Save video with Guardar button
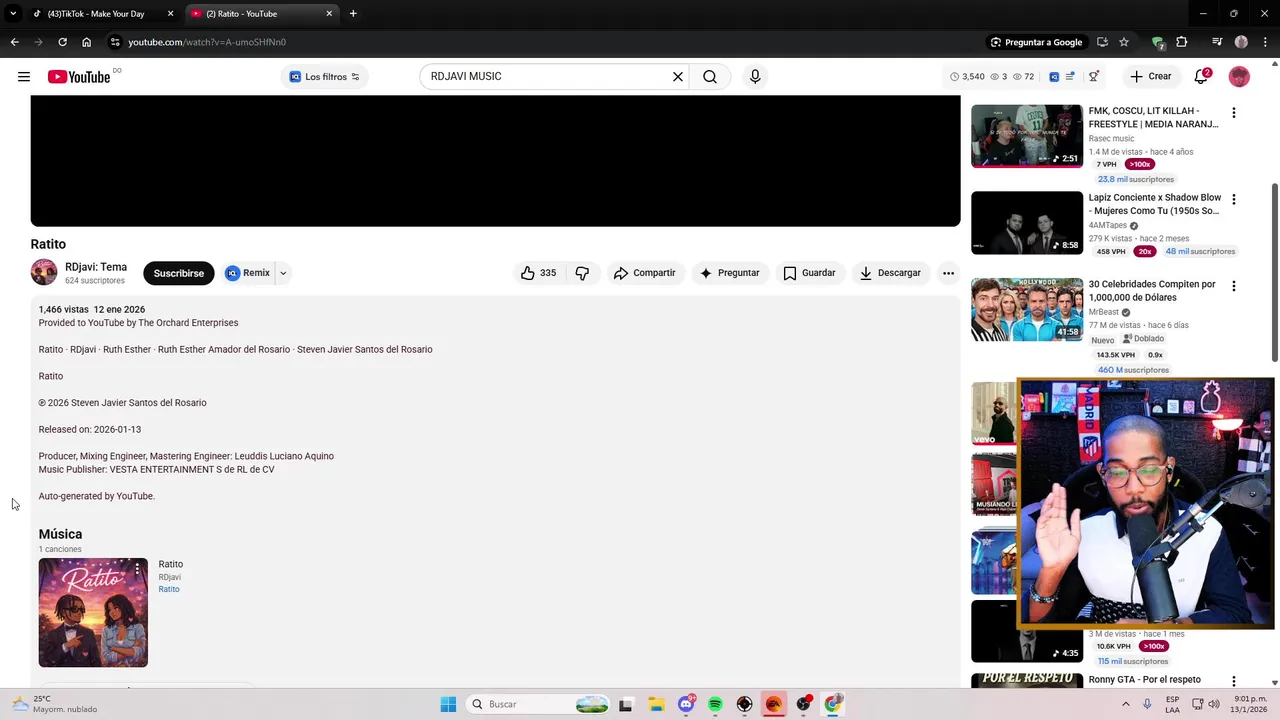The image size is (1280, 720). click(809, 273)
